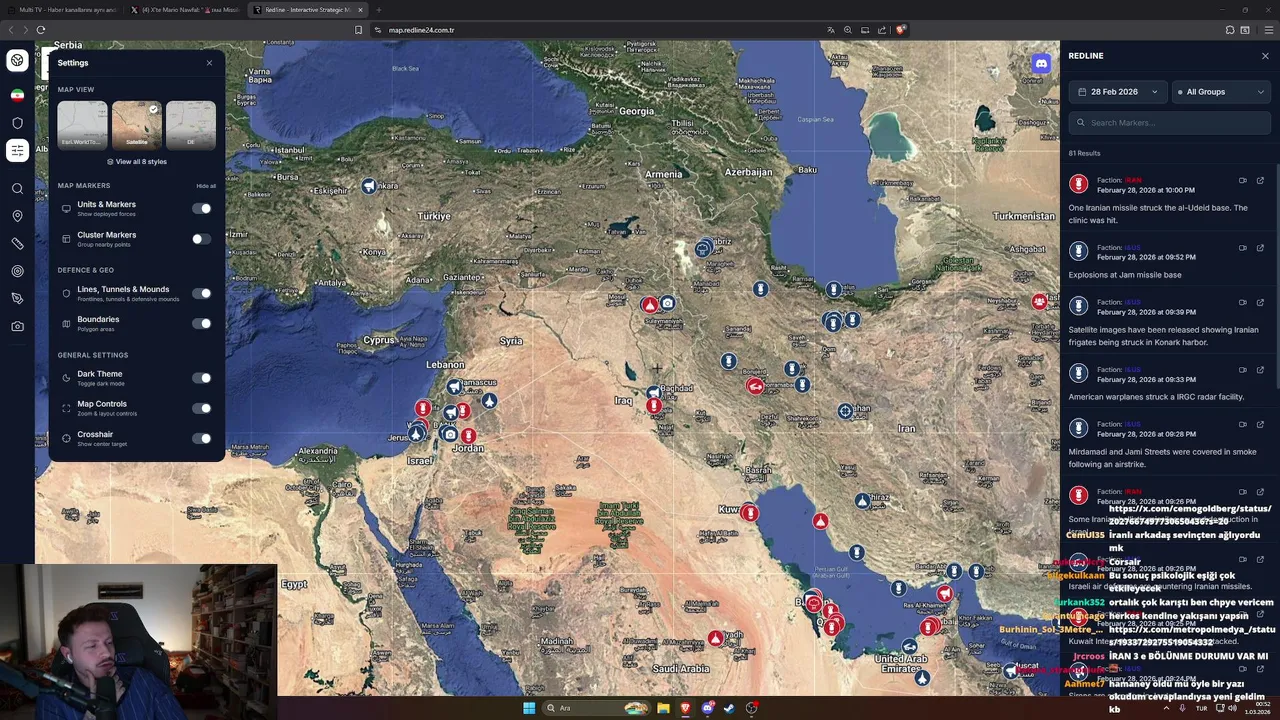Close the Settings panel
This screenshot has width=1280, height=720.
tap(209, 63)
